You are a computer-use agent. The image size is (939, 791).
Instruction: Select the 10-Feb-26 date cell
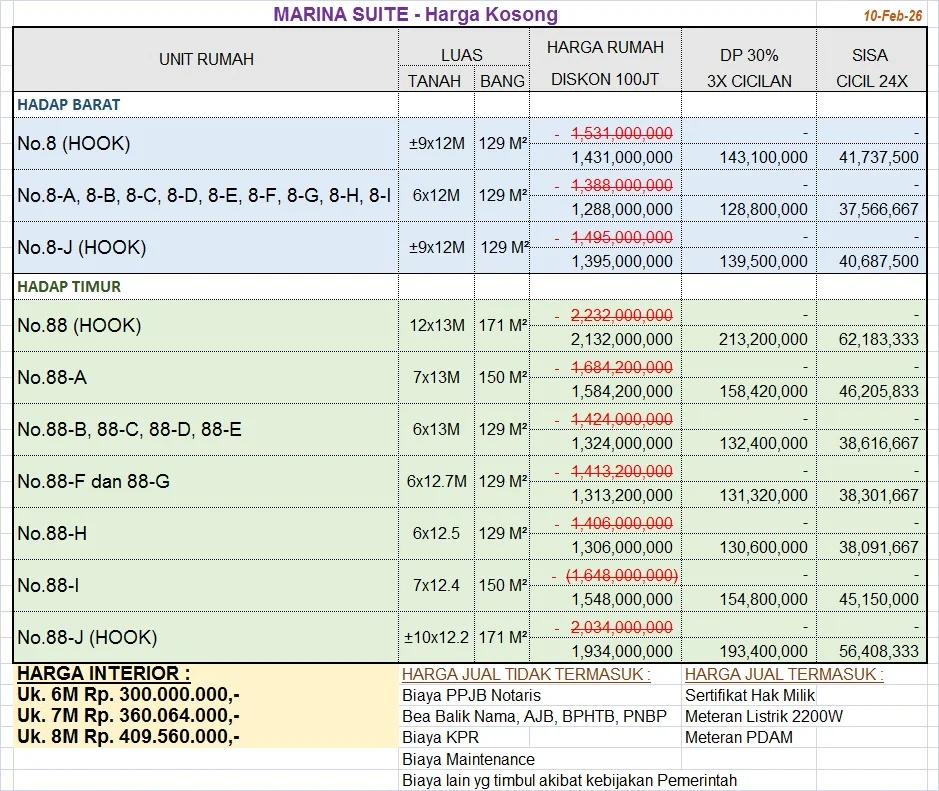pyautogui.click(x=893, y=16)
